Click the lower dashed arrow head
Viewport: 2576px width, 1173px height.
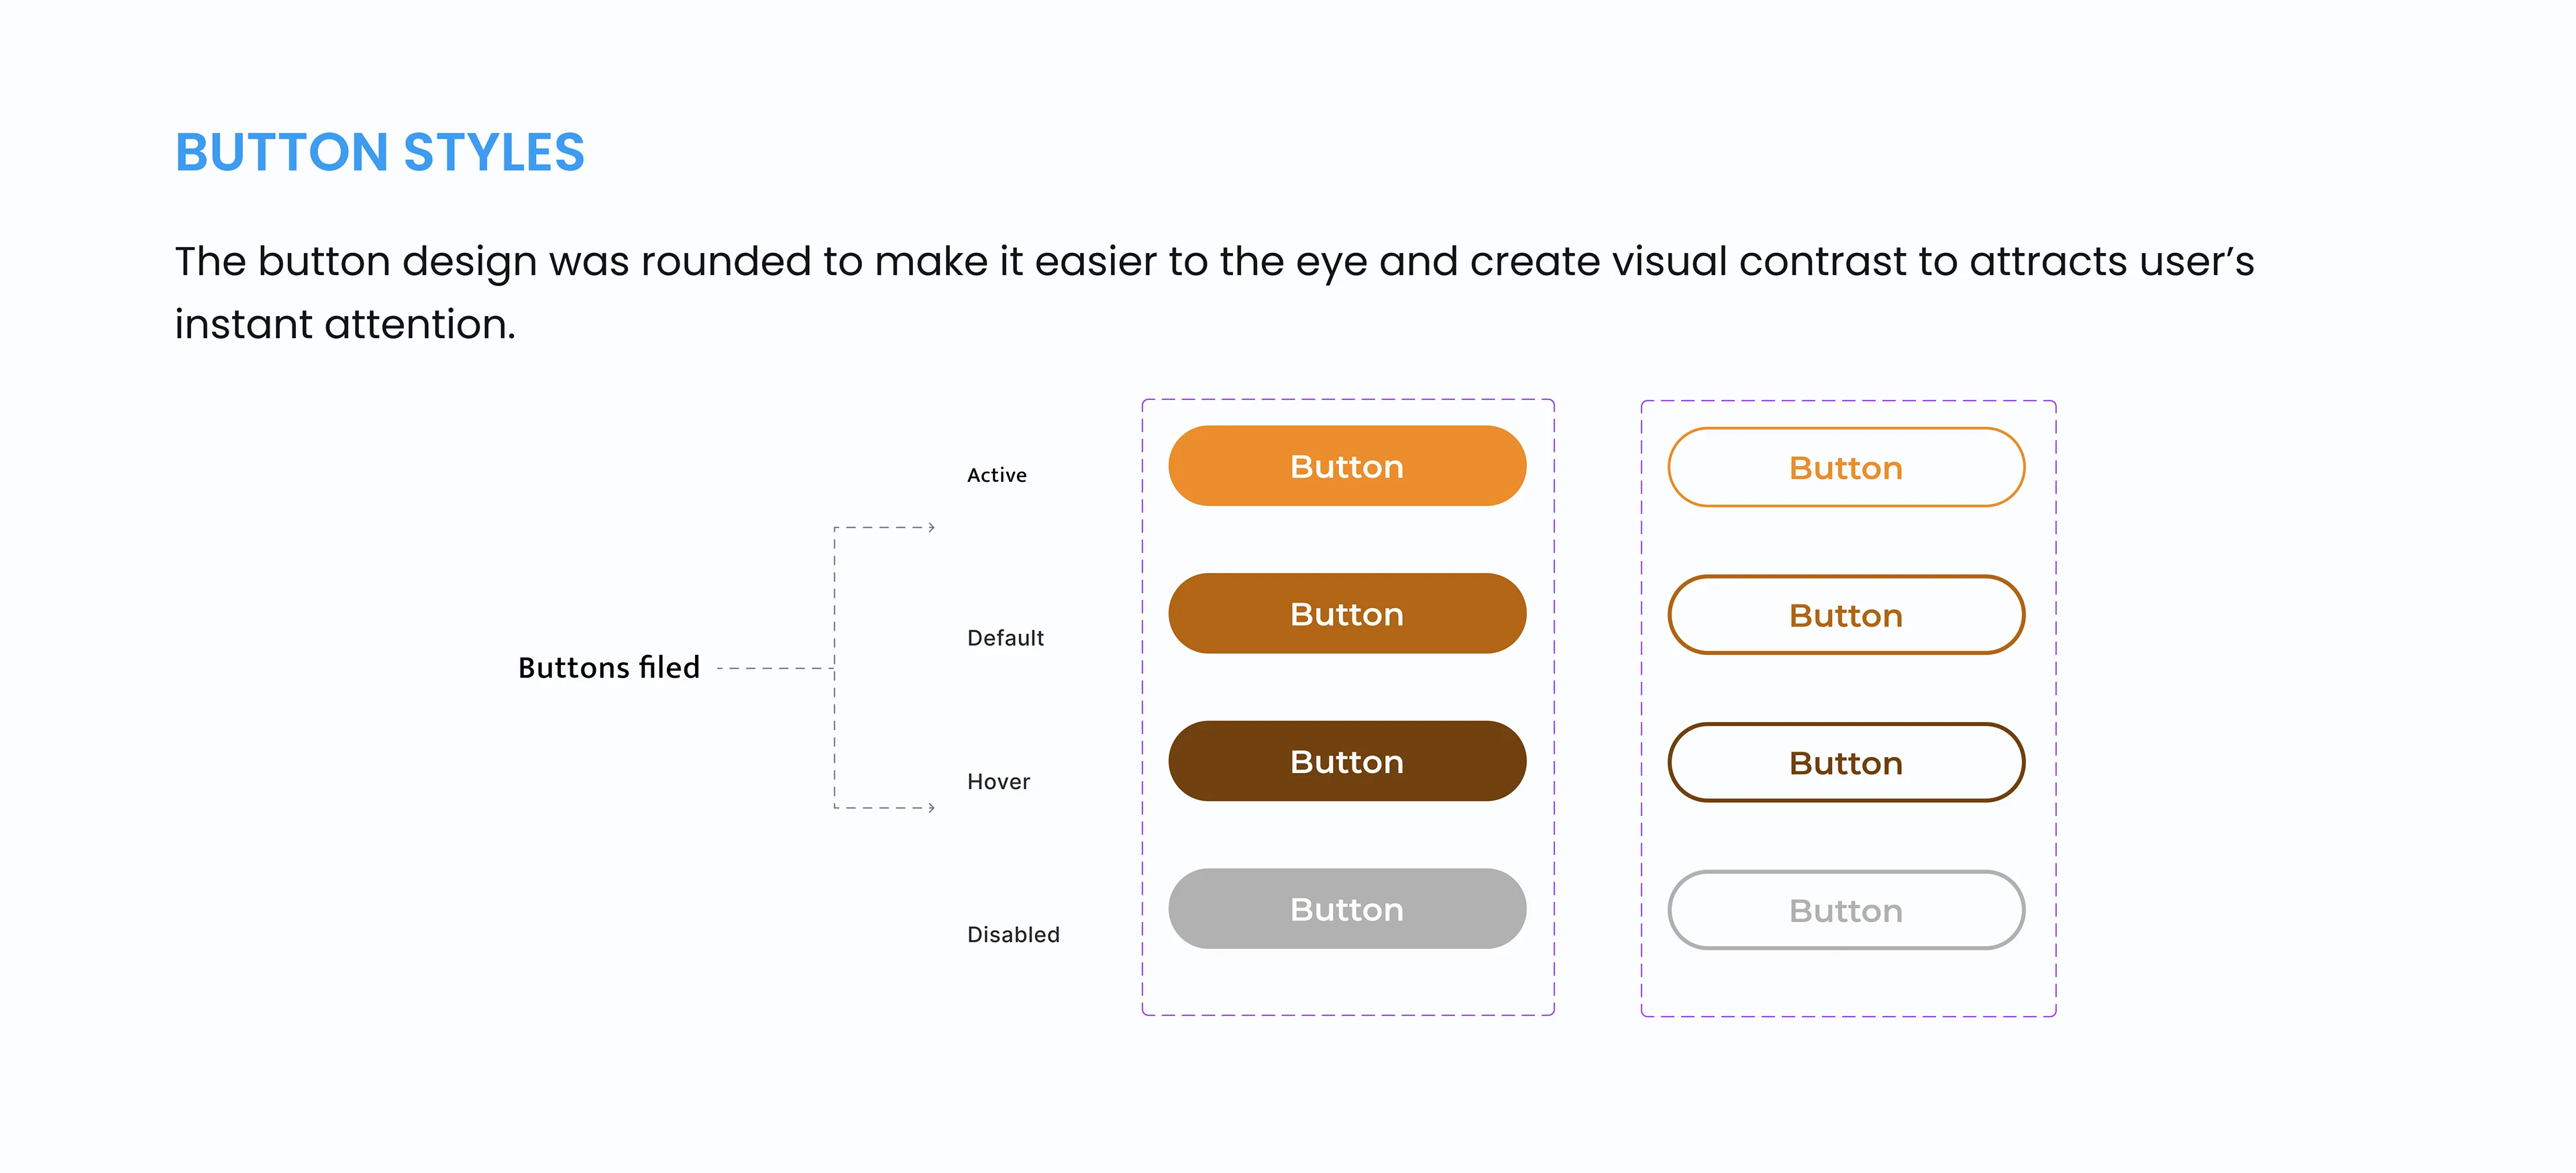tap(931, 807)
